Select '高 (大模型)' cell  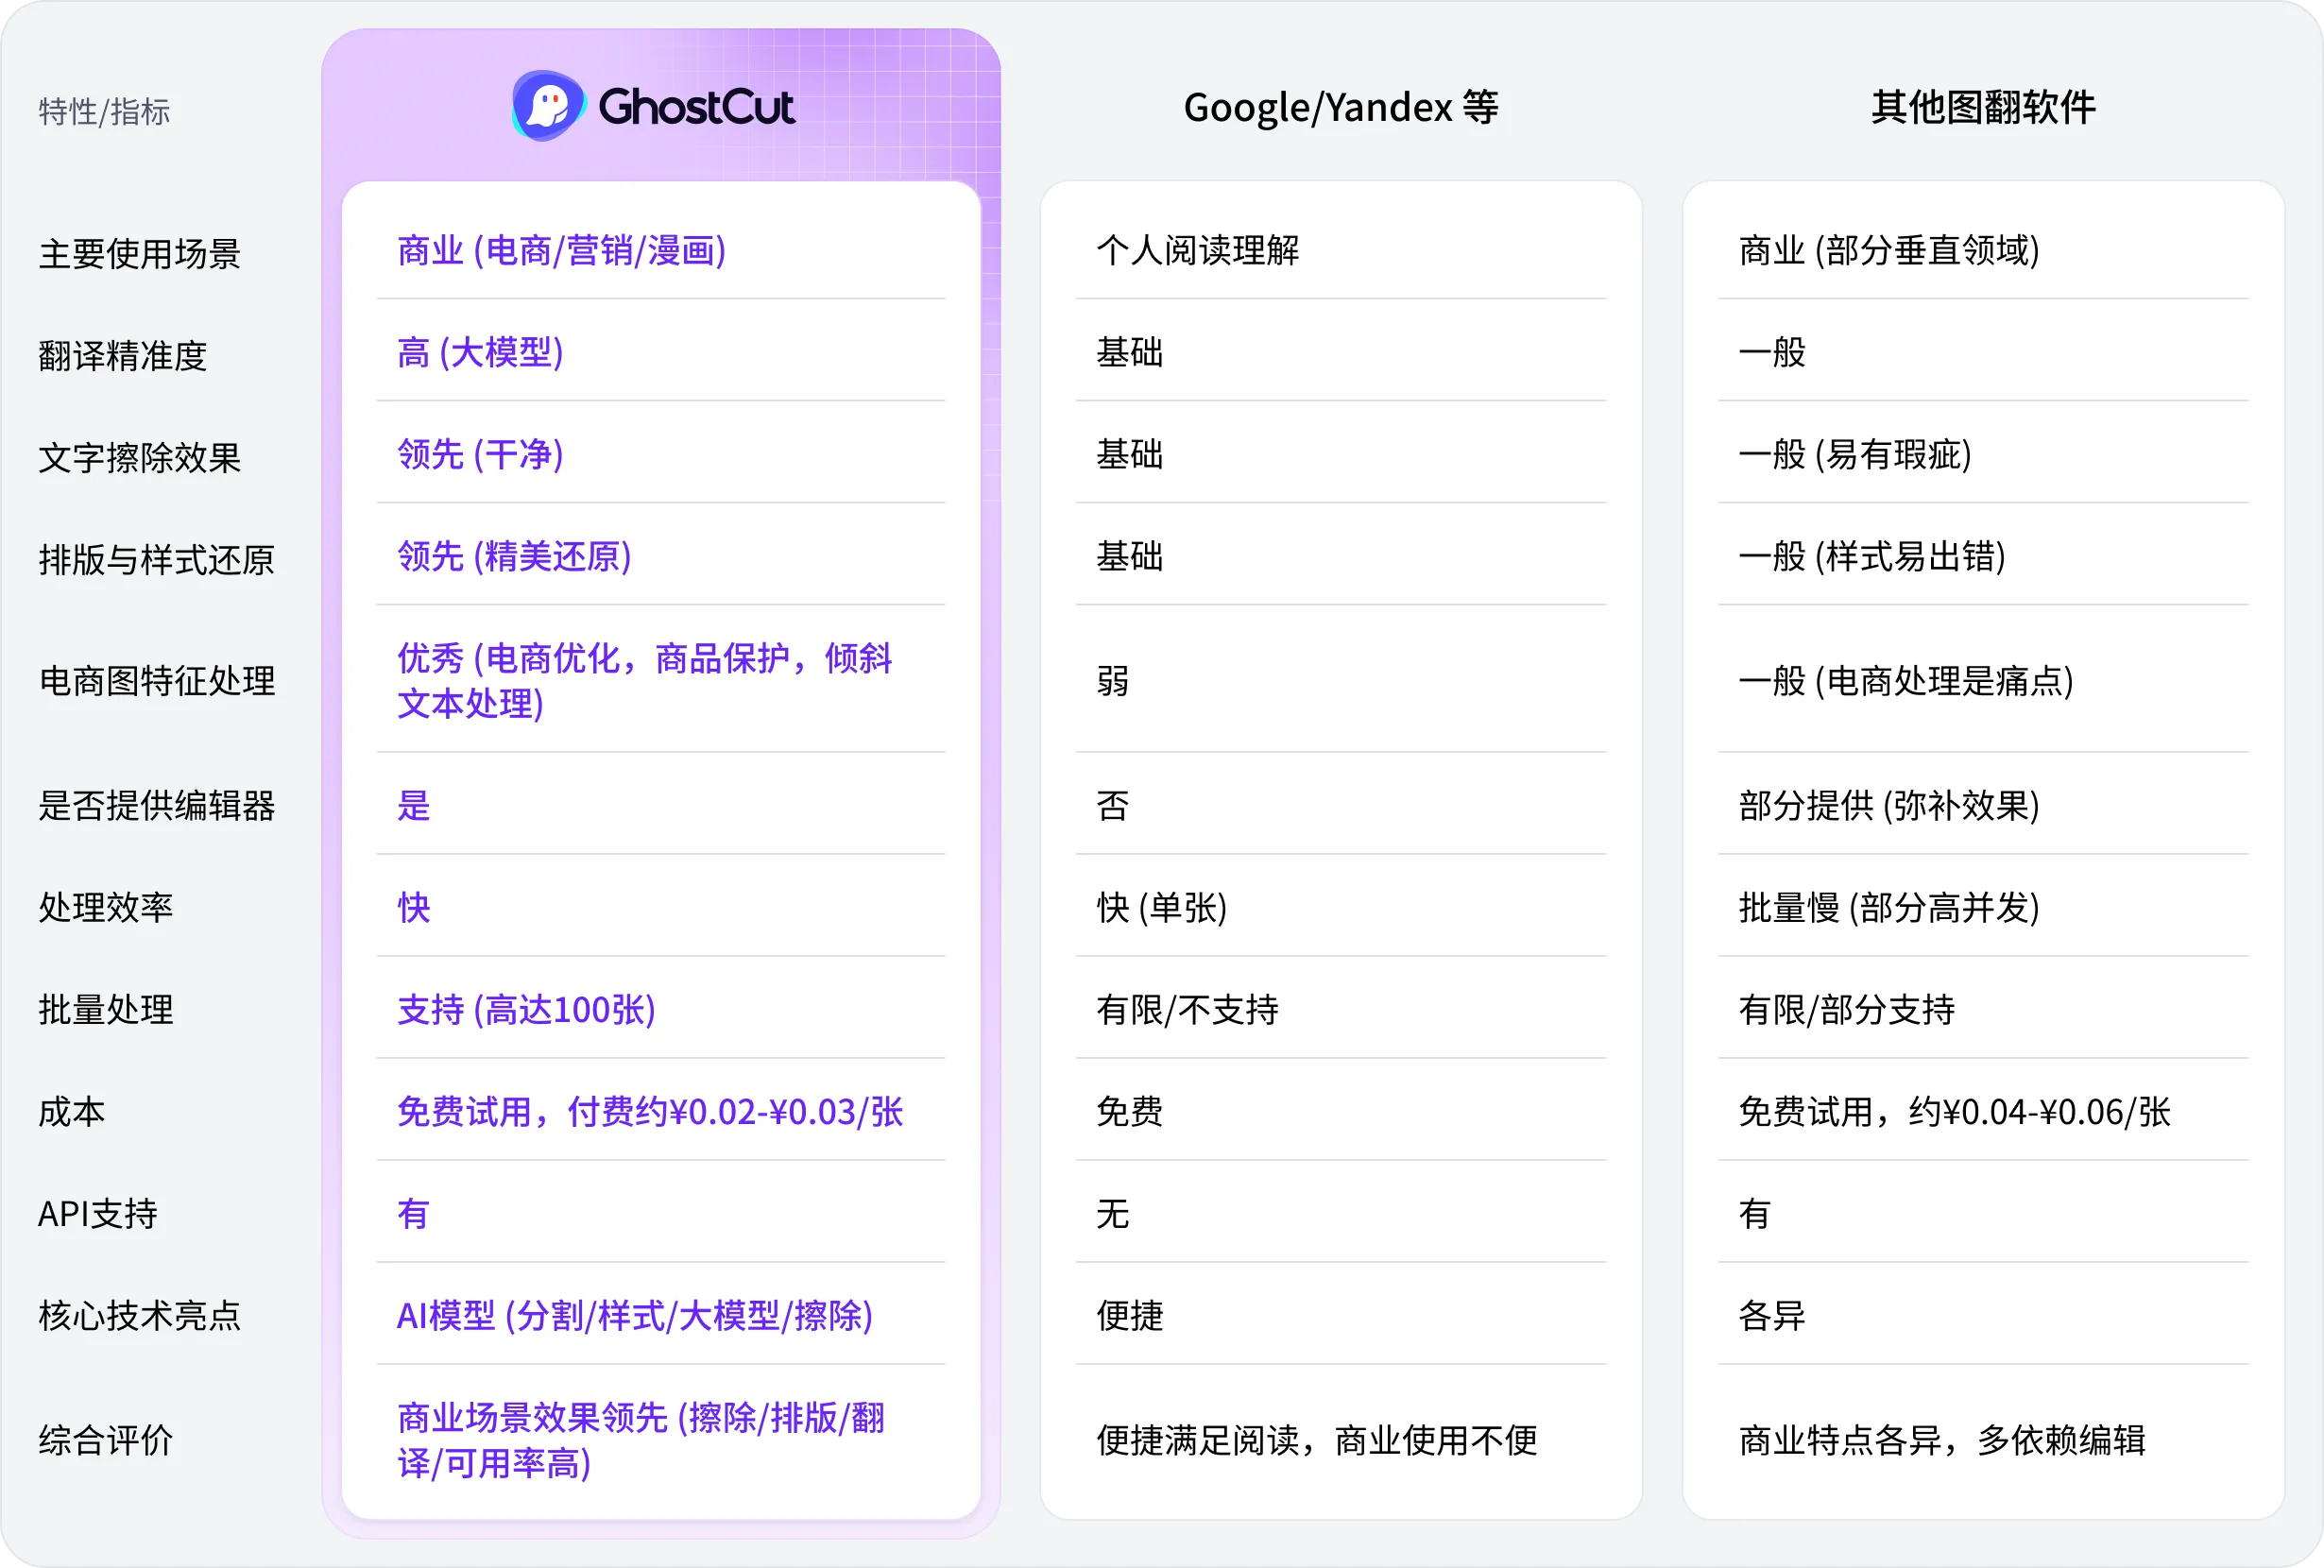click(x=481, y=353)
